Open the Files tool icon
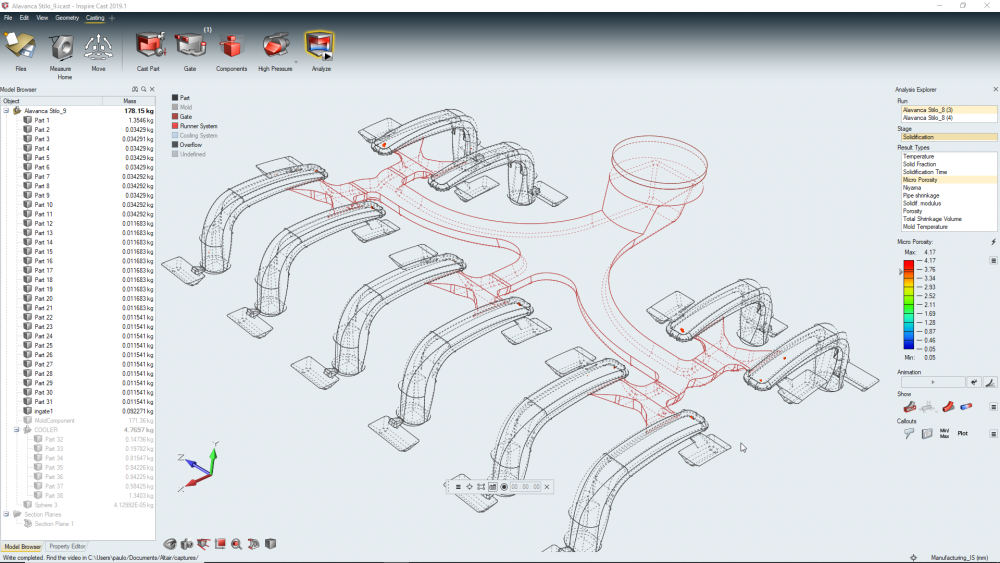This screenshot has width=1000, height=563. point(20,47)
